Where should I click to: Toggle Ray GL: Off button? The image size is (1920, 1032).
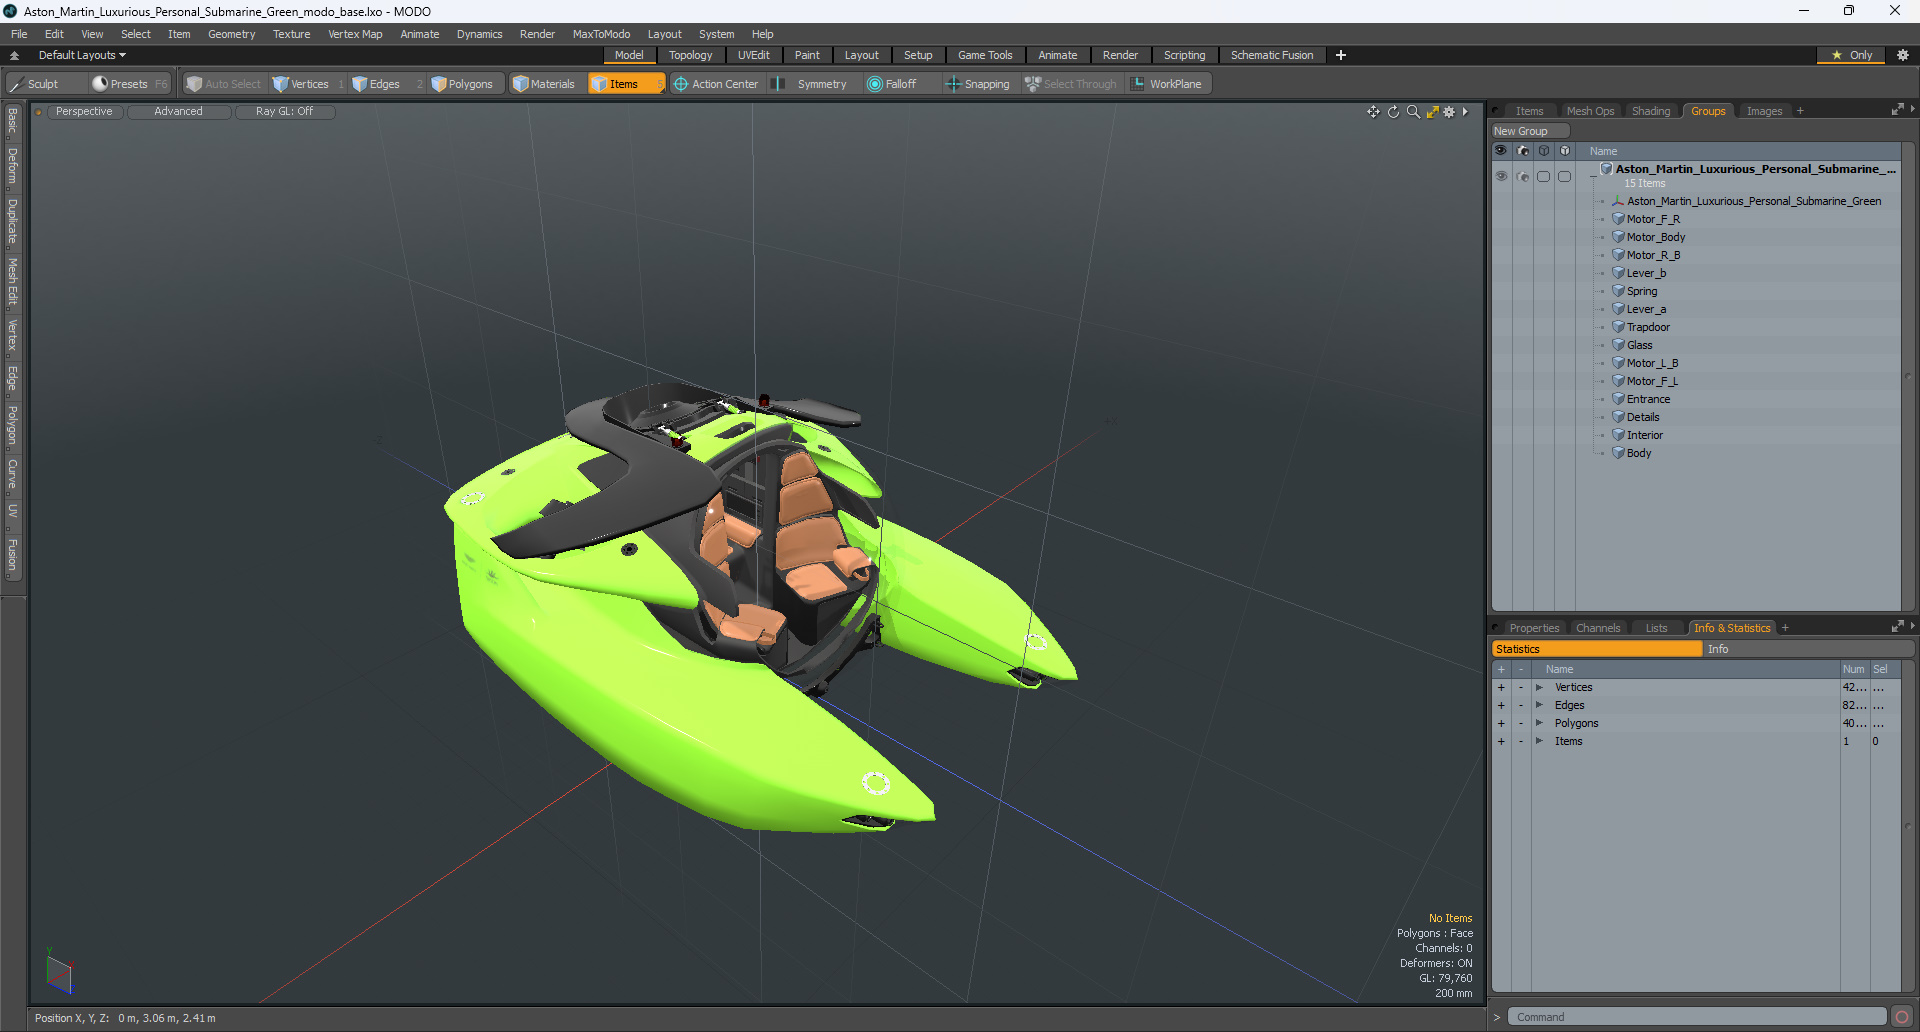click(x=284, y=111)
